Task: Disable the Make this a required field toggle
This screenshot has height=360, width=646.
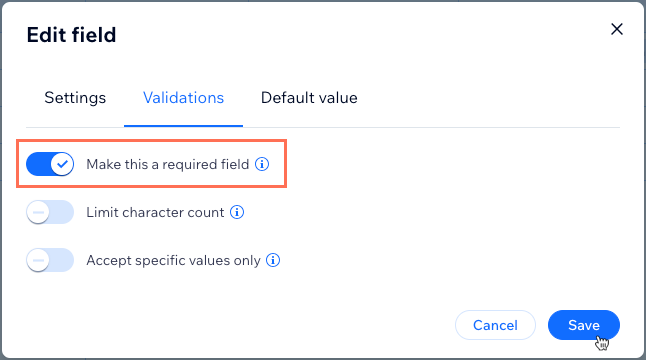Action: 50,164
